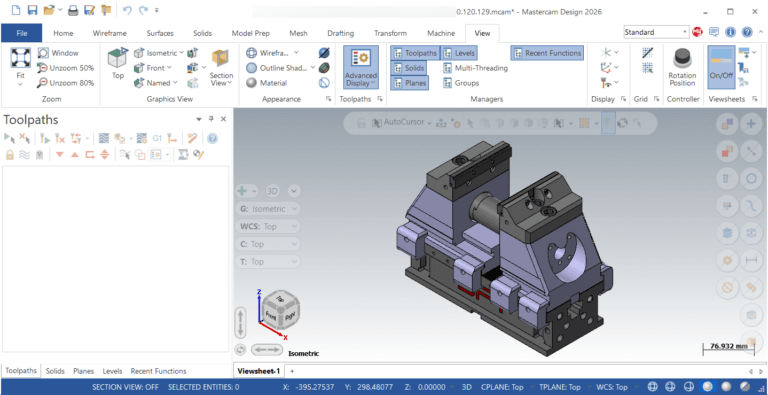Click Unzoom 50% button
This screenshot has height=395, width=768.
tap(66, 68)
